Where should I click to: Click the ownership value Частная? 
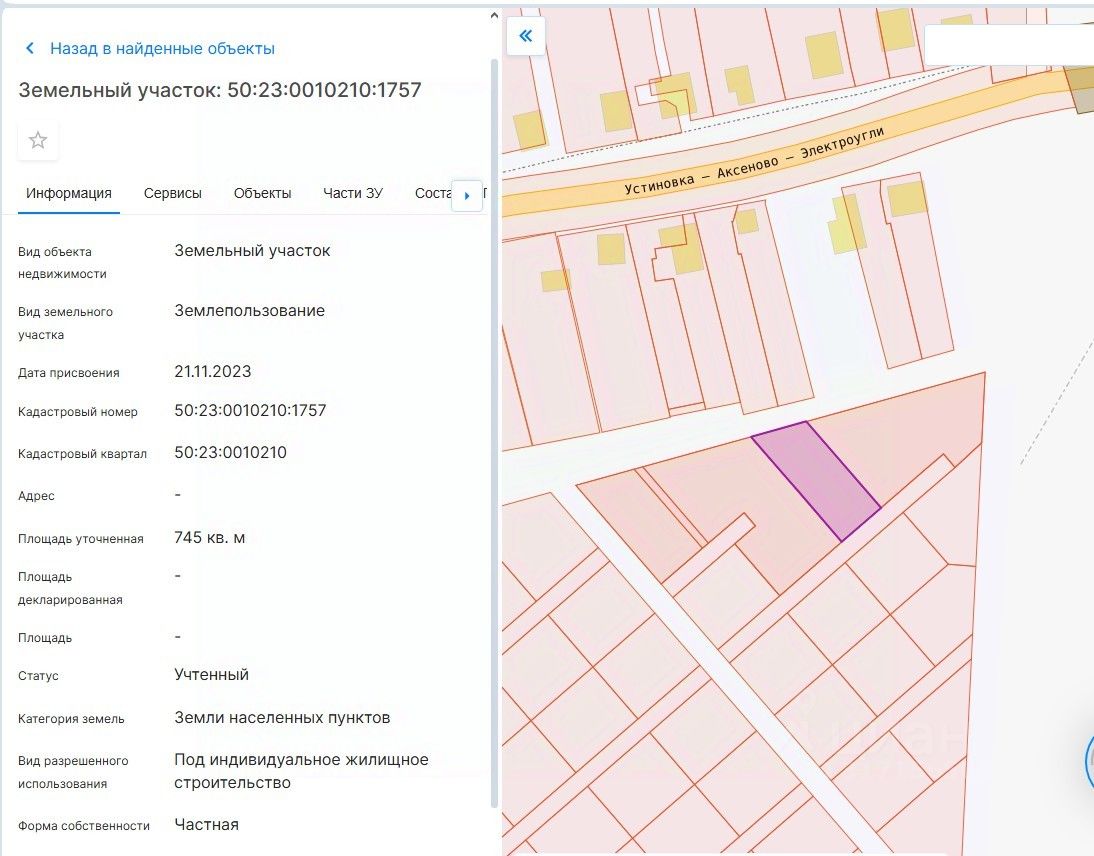(x=207, y=825)
